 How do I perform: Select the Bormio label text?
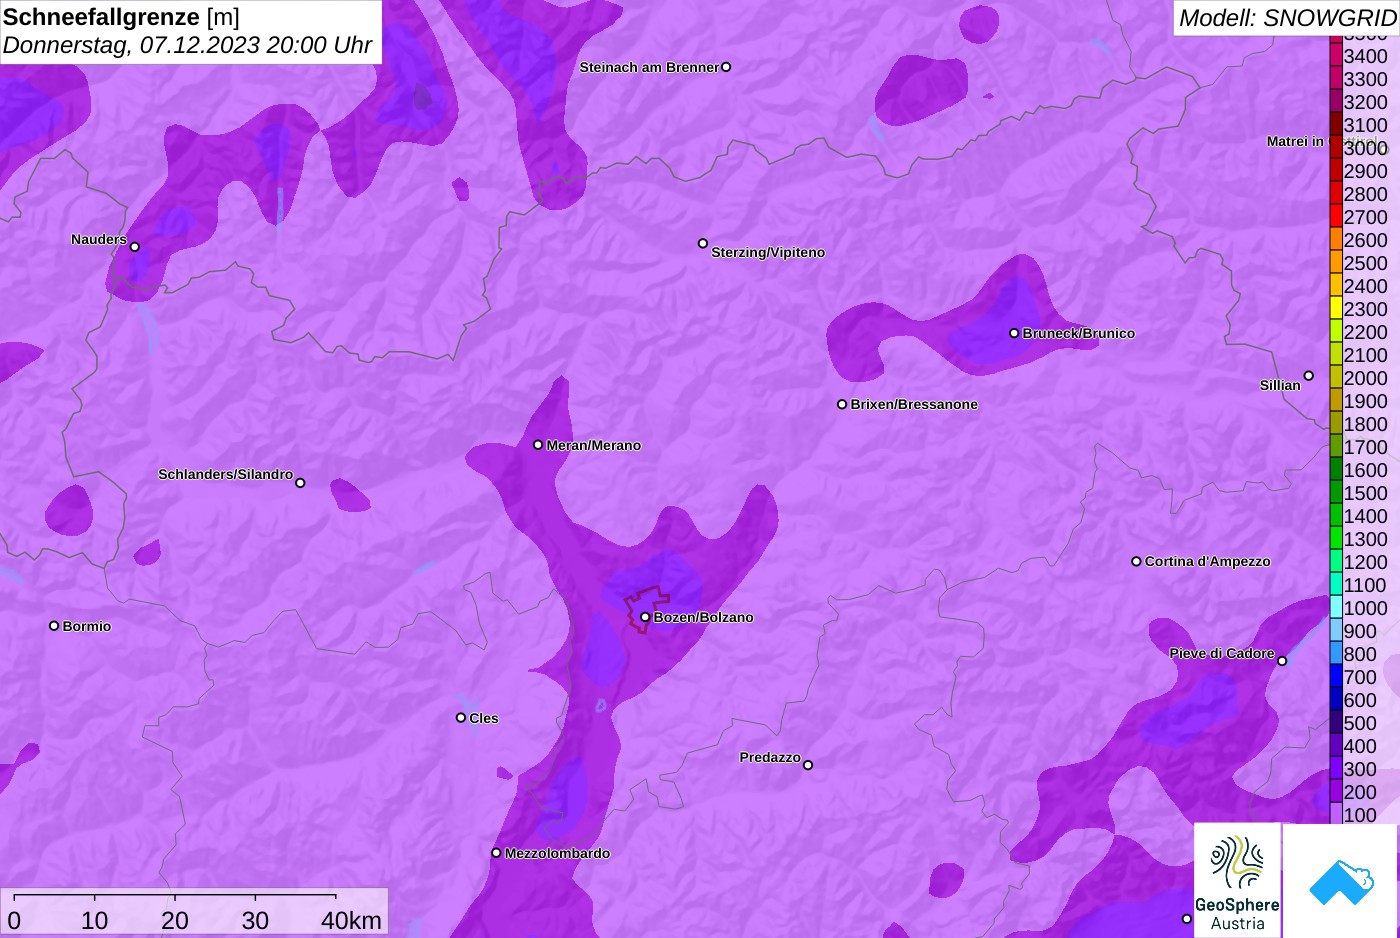pos(87,626)
